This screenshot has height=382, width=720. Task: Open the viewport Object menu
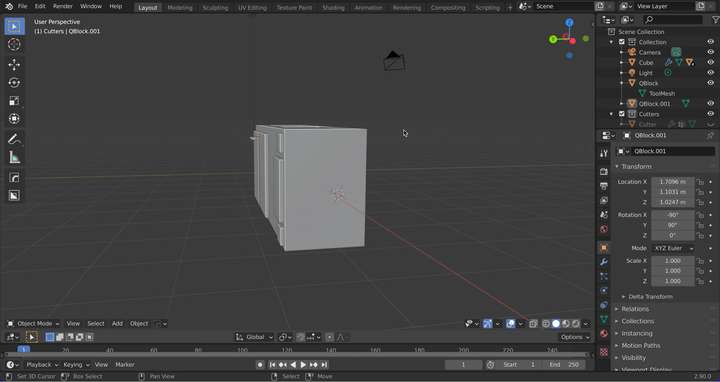click(x=139, y=324)
